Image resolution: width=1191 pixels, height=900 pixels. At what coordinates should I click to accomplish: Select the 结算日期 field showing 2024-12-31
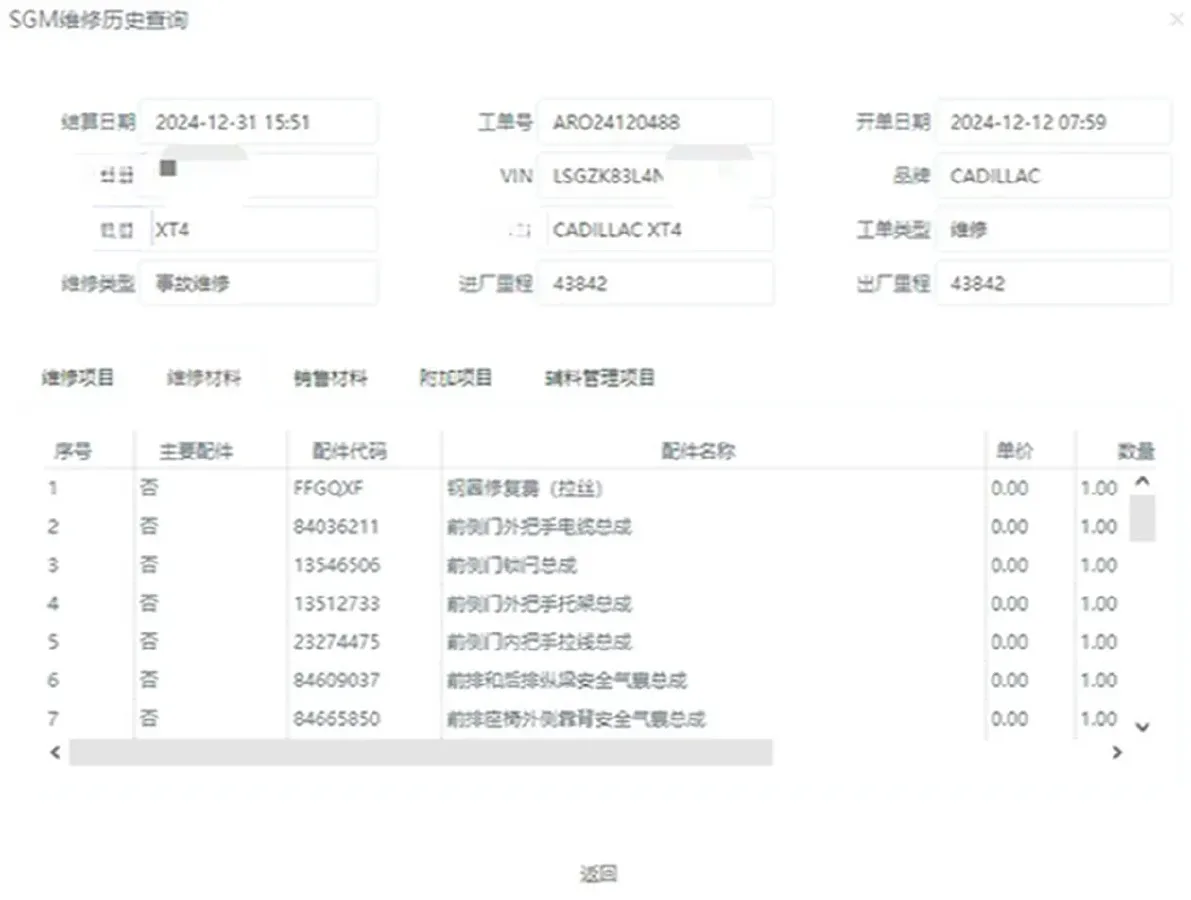259,122
